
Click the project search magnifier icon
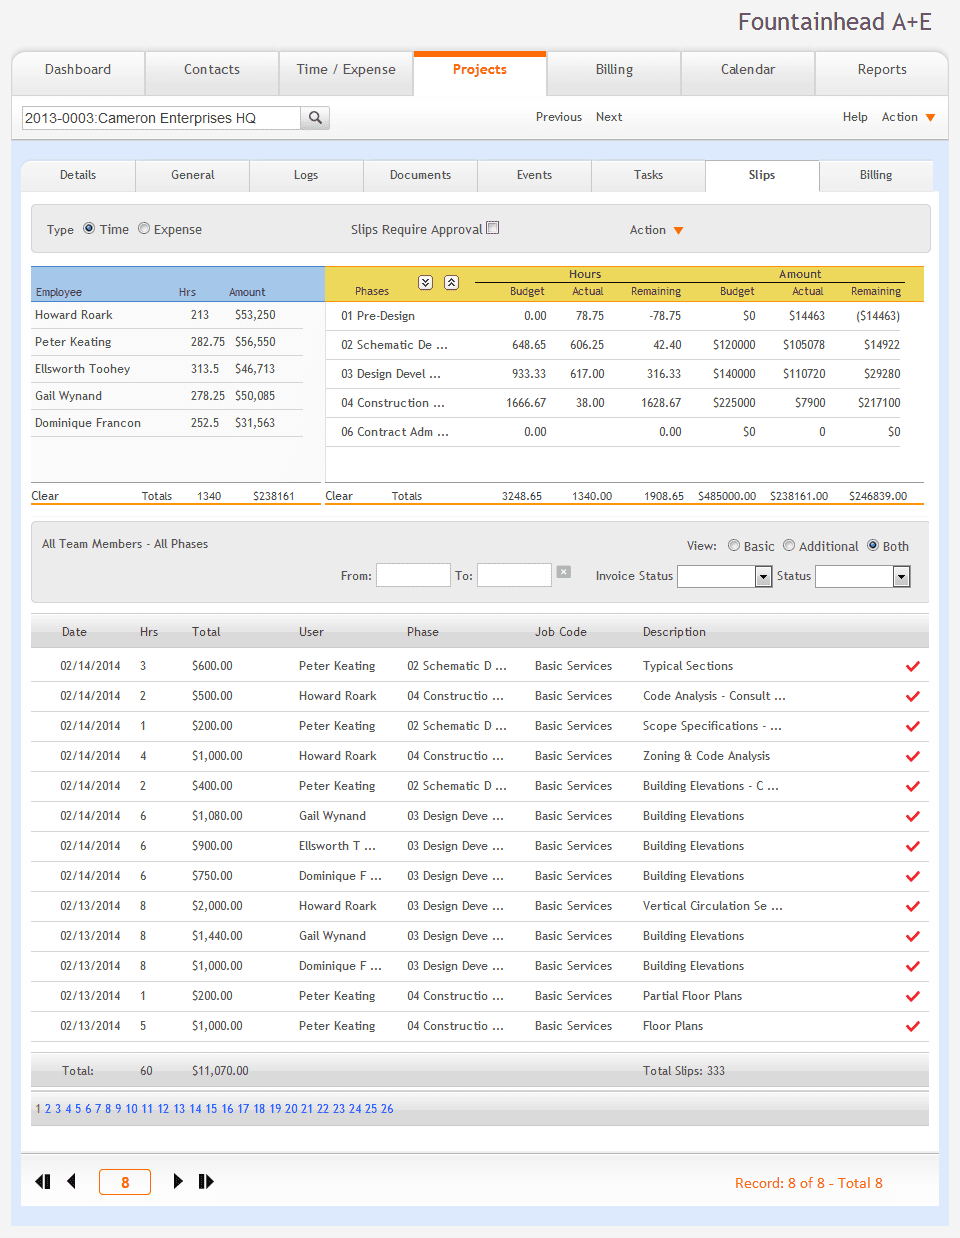314,117
